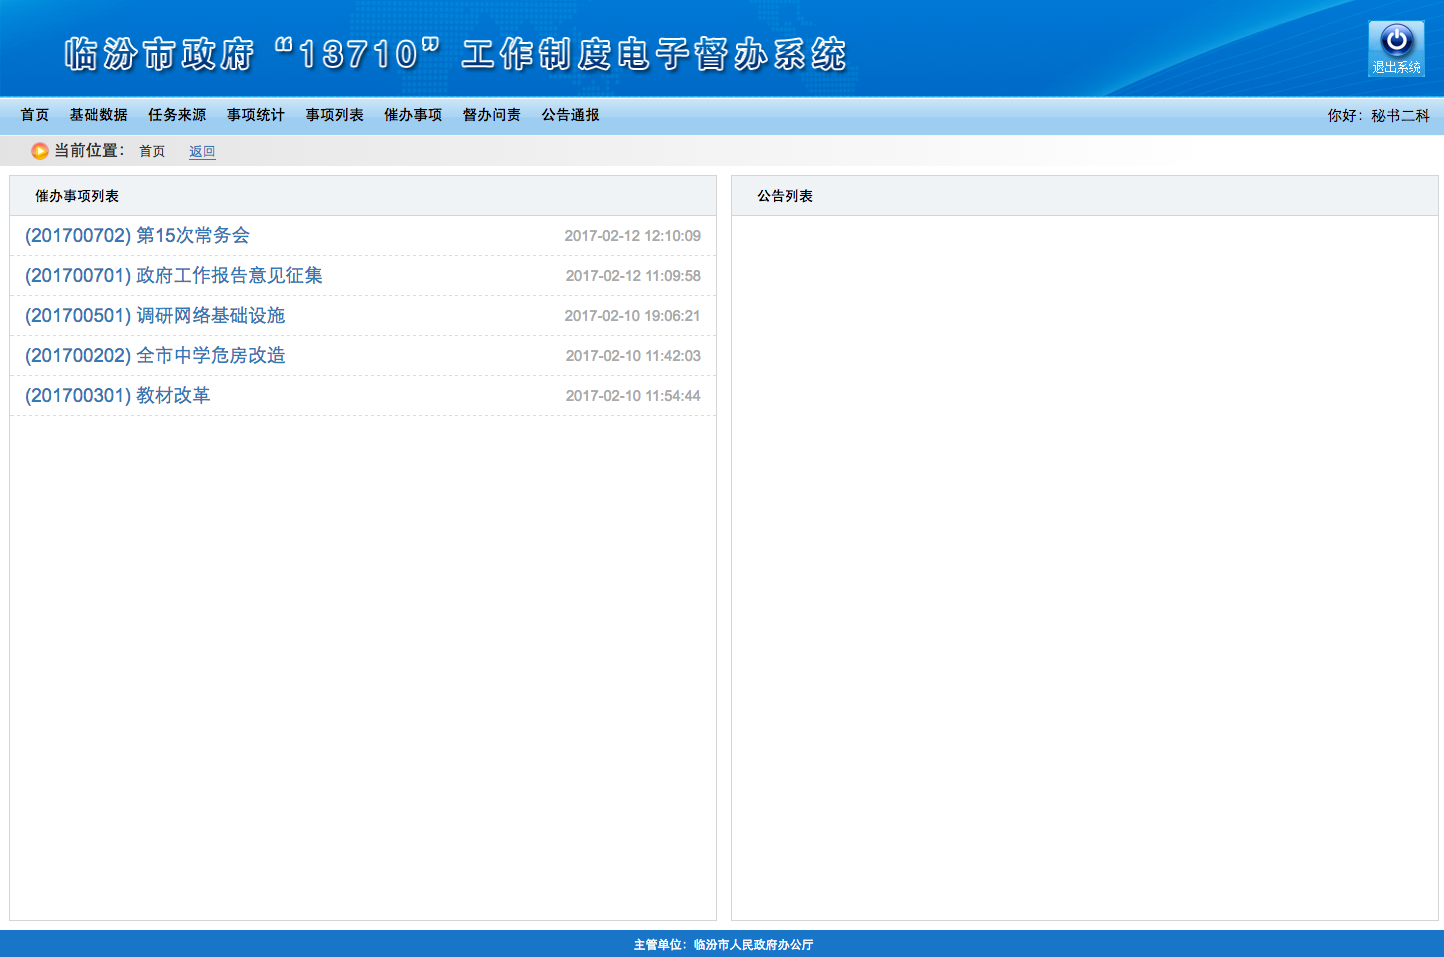Viewport: 1444px width, 957px height.
Task: Open item (201700702) 第15次常务会
Action: (x=137, y=236)
